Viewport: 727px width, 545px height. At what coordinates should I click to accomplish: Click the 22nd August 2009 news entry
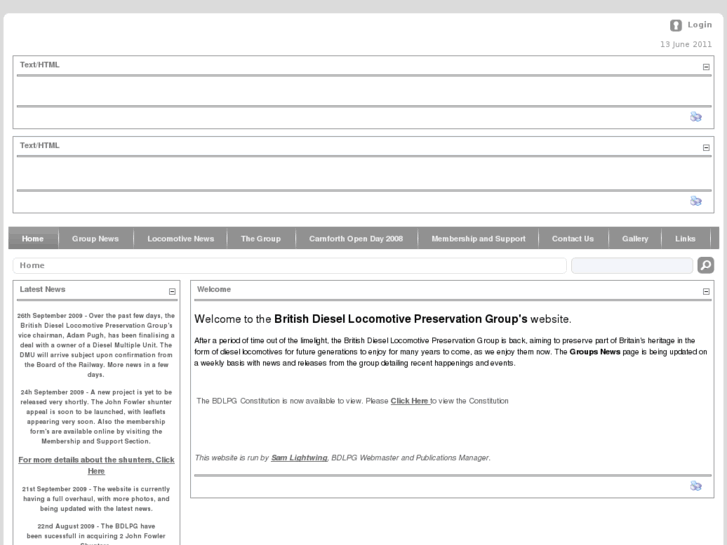point(96,534)
